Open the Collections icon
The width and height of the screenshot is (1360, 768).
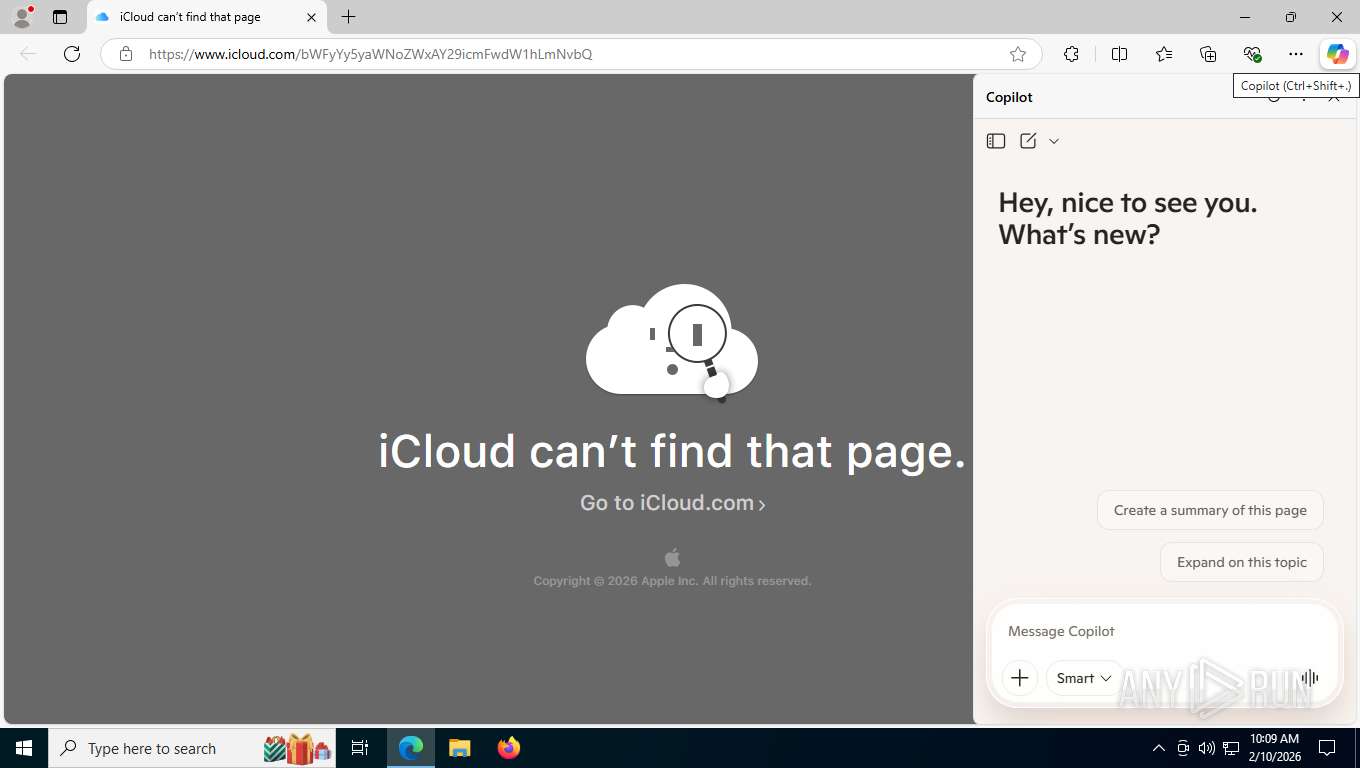point(1208,54)
